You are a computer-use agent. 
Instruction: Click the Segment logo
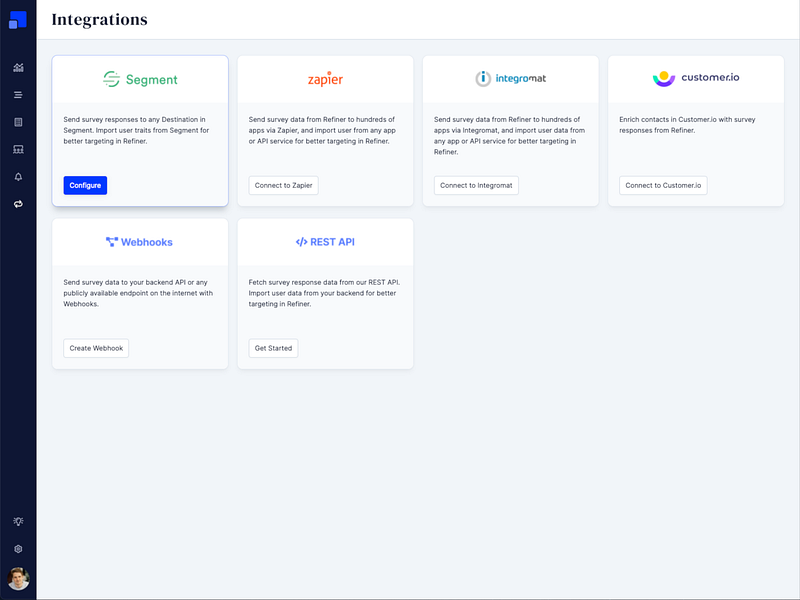click(x=140, y=80)
